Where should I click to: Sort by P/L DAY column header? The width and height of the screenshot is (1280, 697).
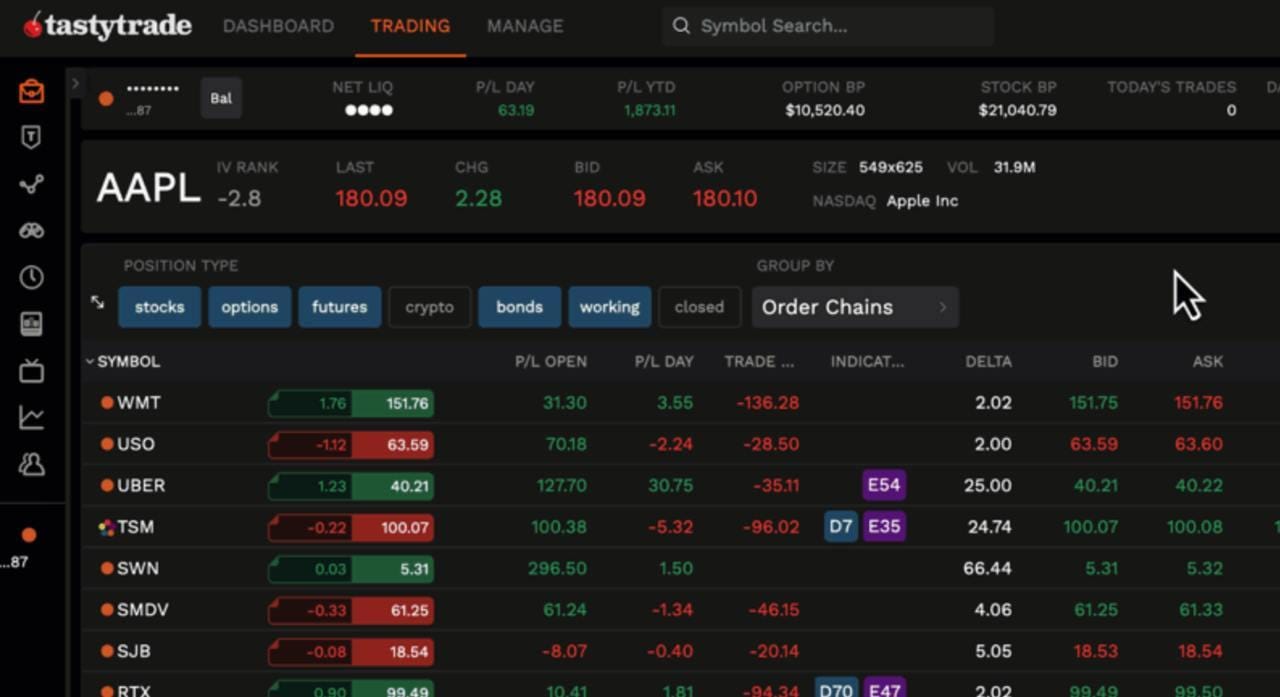point(664,362)
